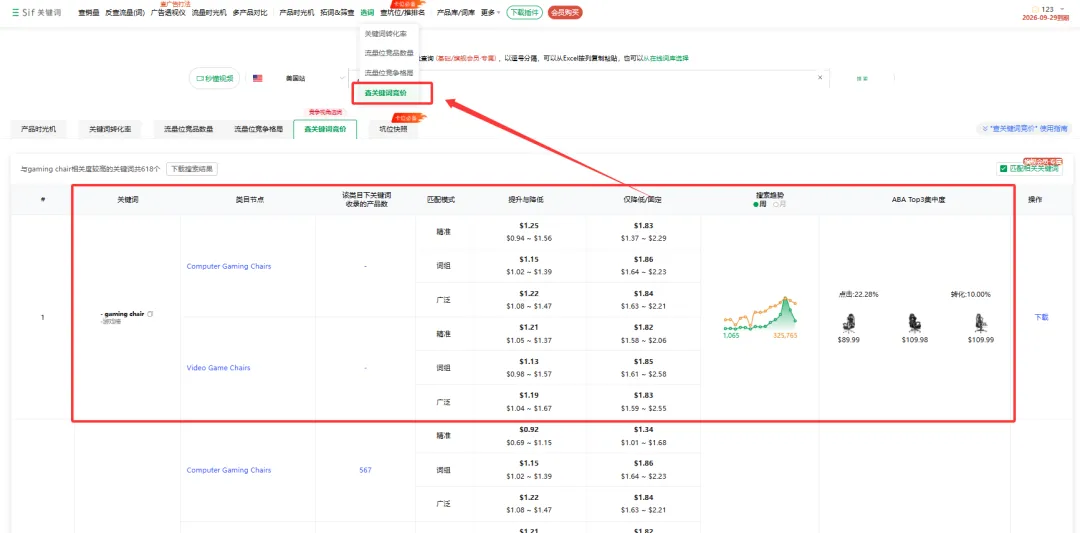The image size is (1080, 533).
Task: Click the $1.37 ~ $2.29 bid range cell
Action: tap(643, 238)
